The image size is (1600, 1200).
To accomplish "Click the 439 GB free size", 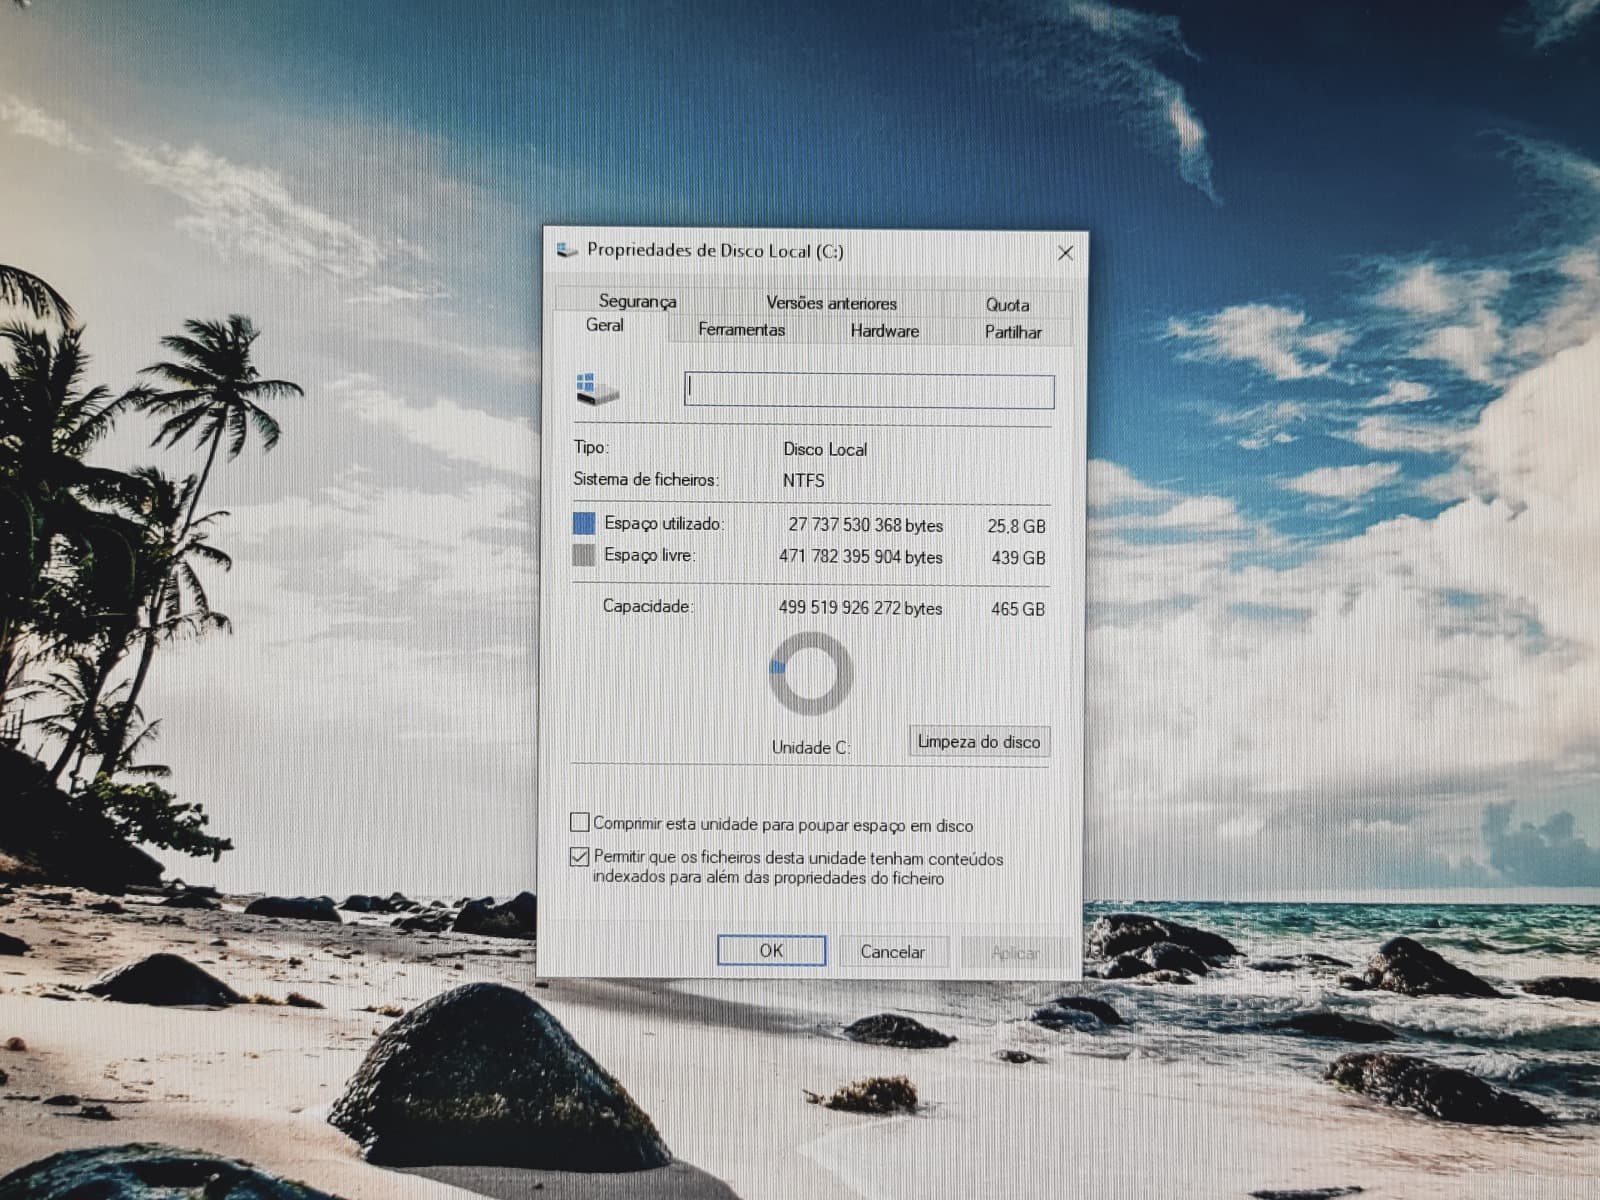I will coord(1018,558).
